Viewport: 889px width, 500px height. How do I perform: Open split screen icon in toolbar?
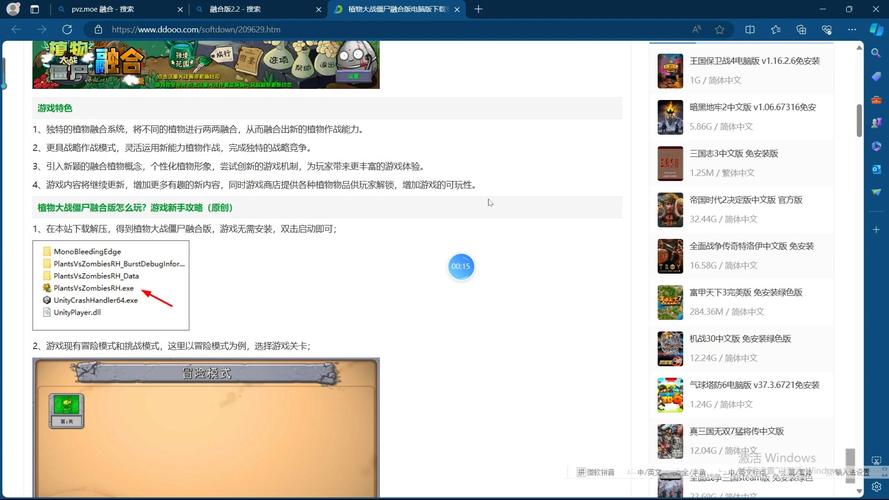click(750, 29)
